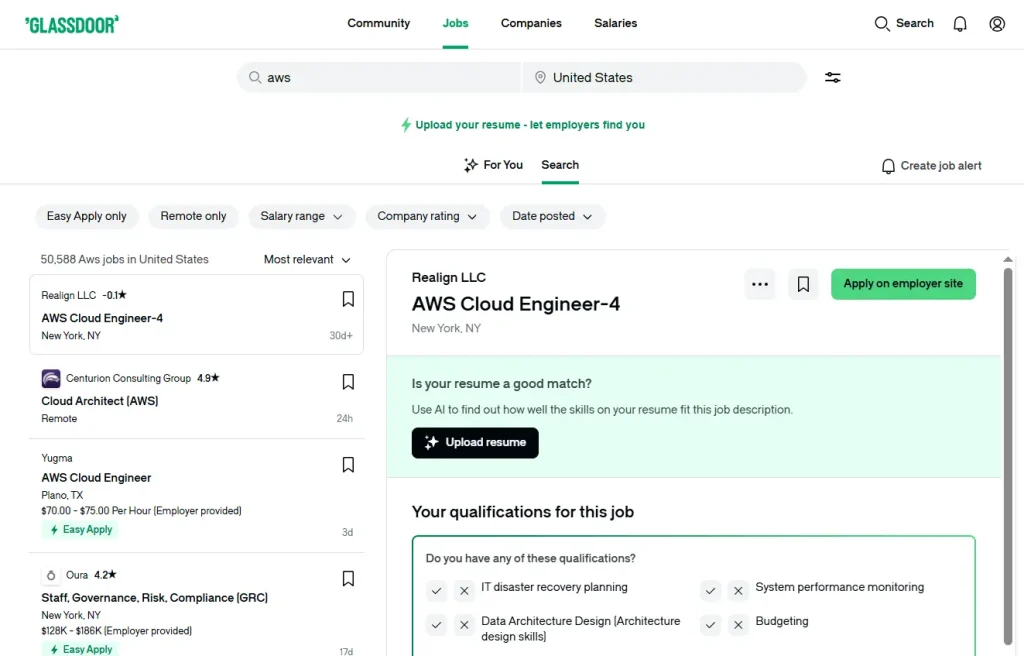
Task: Open the Glassdoor logo home link
Action: tap(72, 24)
